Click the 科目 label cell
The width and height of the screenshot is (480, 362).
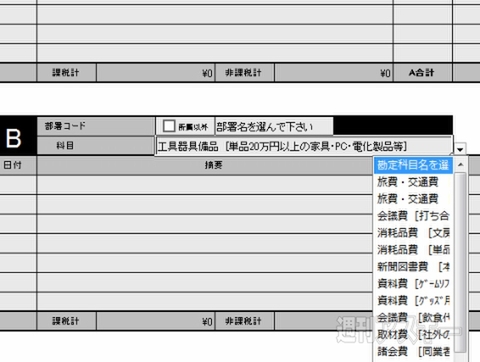[x=96, y=146]
